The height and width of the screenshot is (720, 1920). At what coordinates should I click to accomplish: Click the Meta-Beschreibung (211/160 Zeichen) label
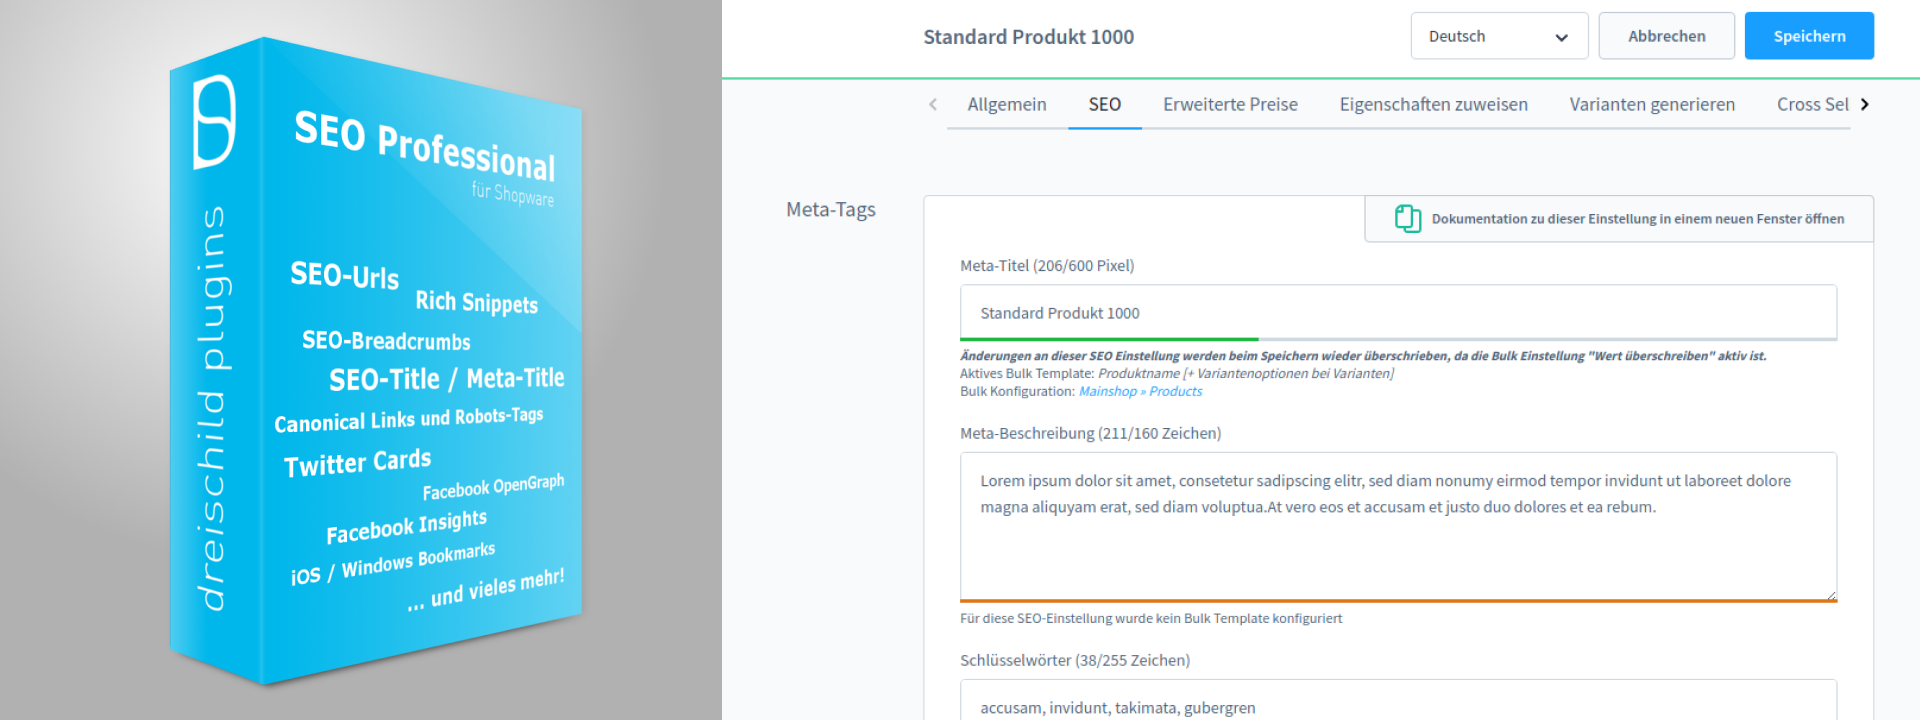tap(1090, 433)
